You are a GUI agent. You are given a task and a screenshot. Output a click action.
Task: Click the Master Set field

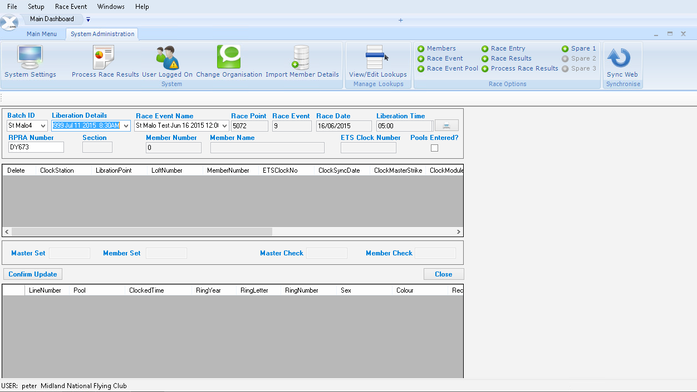point(69,253)
